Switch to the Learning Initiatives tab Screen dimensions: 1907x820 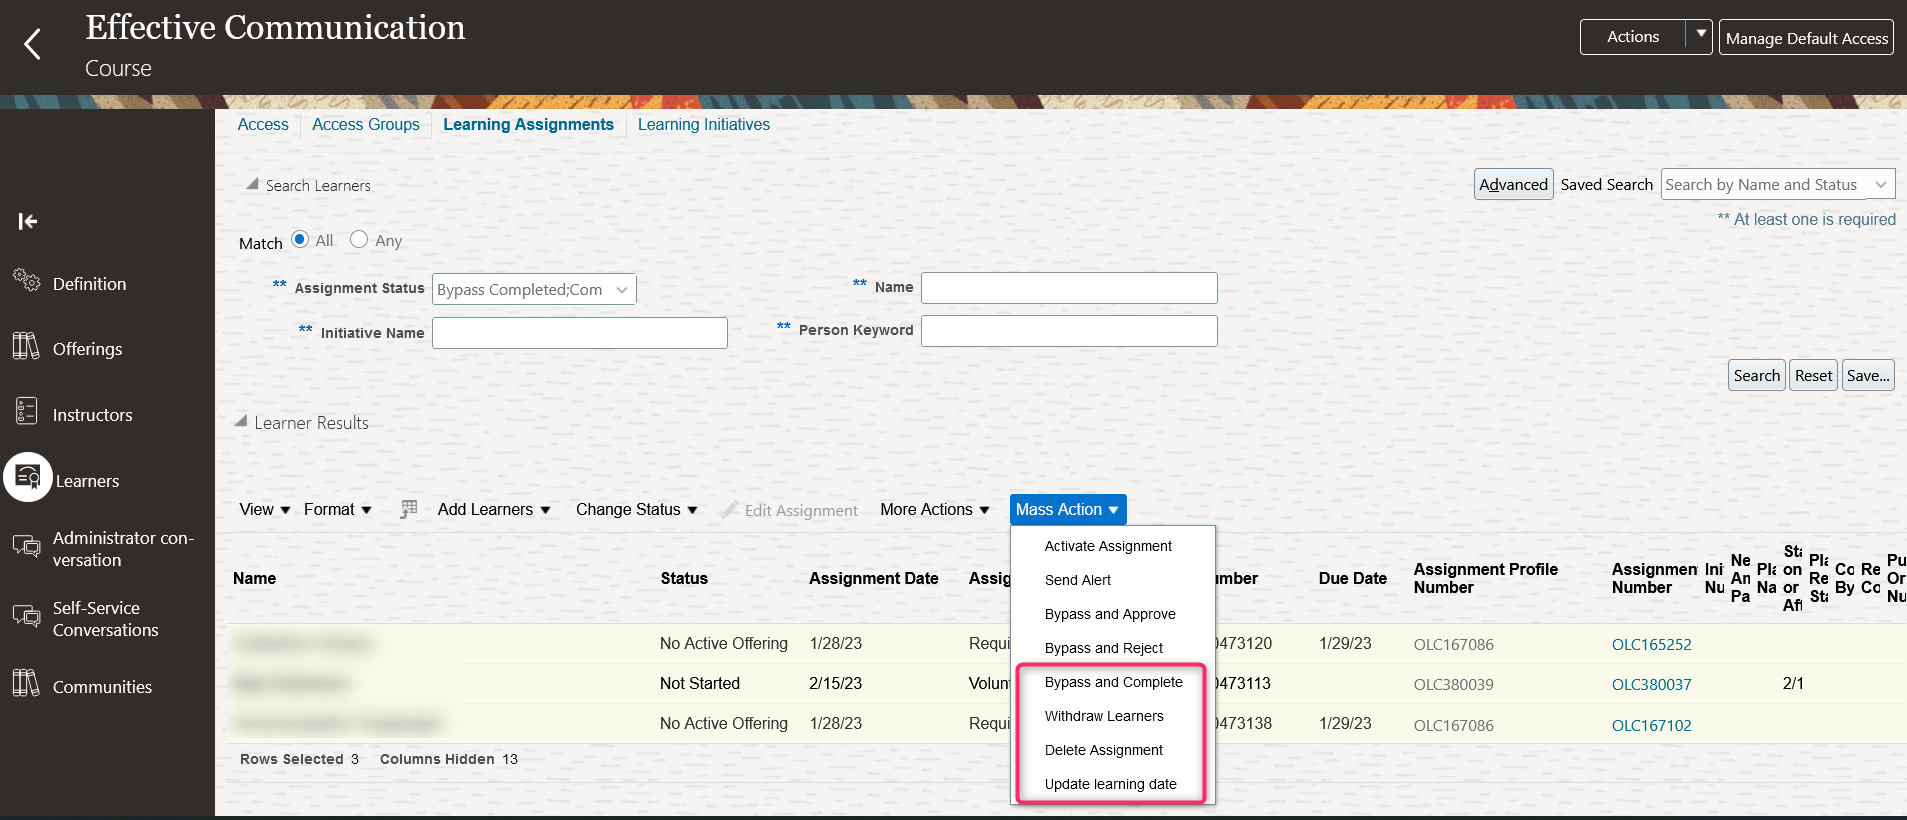click(704, 124)
